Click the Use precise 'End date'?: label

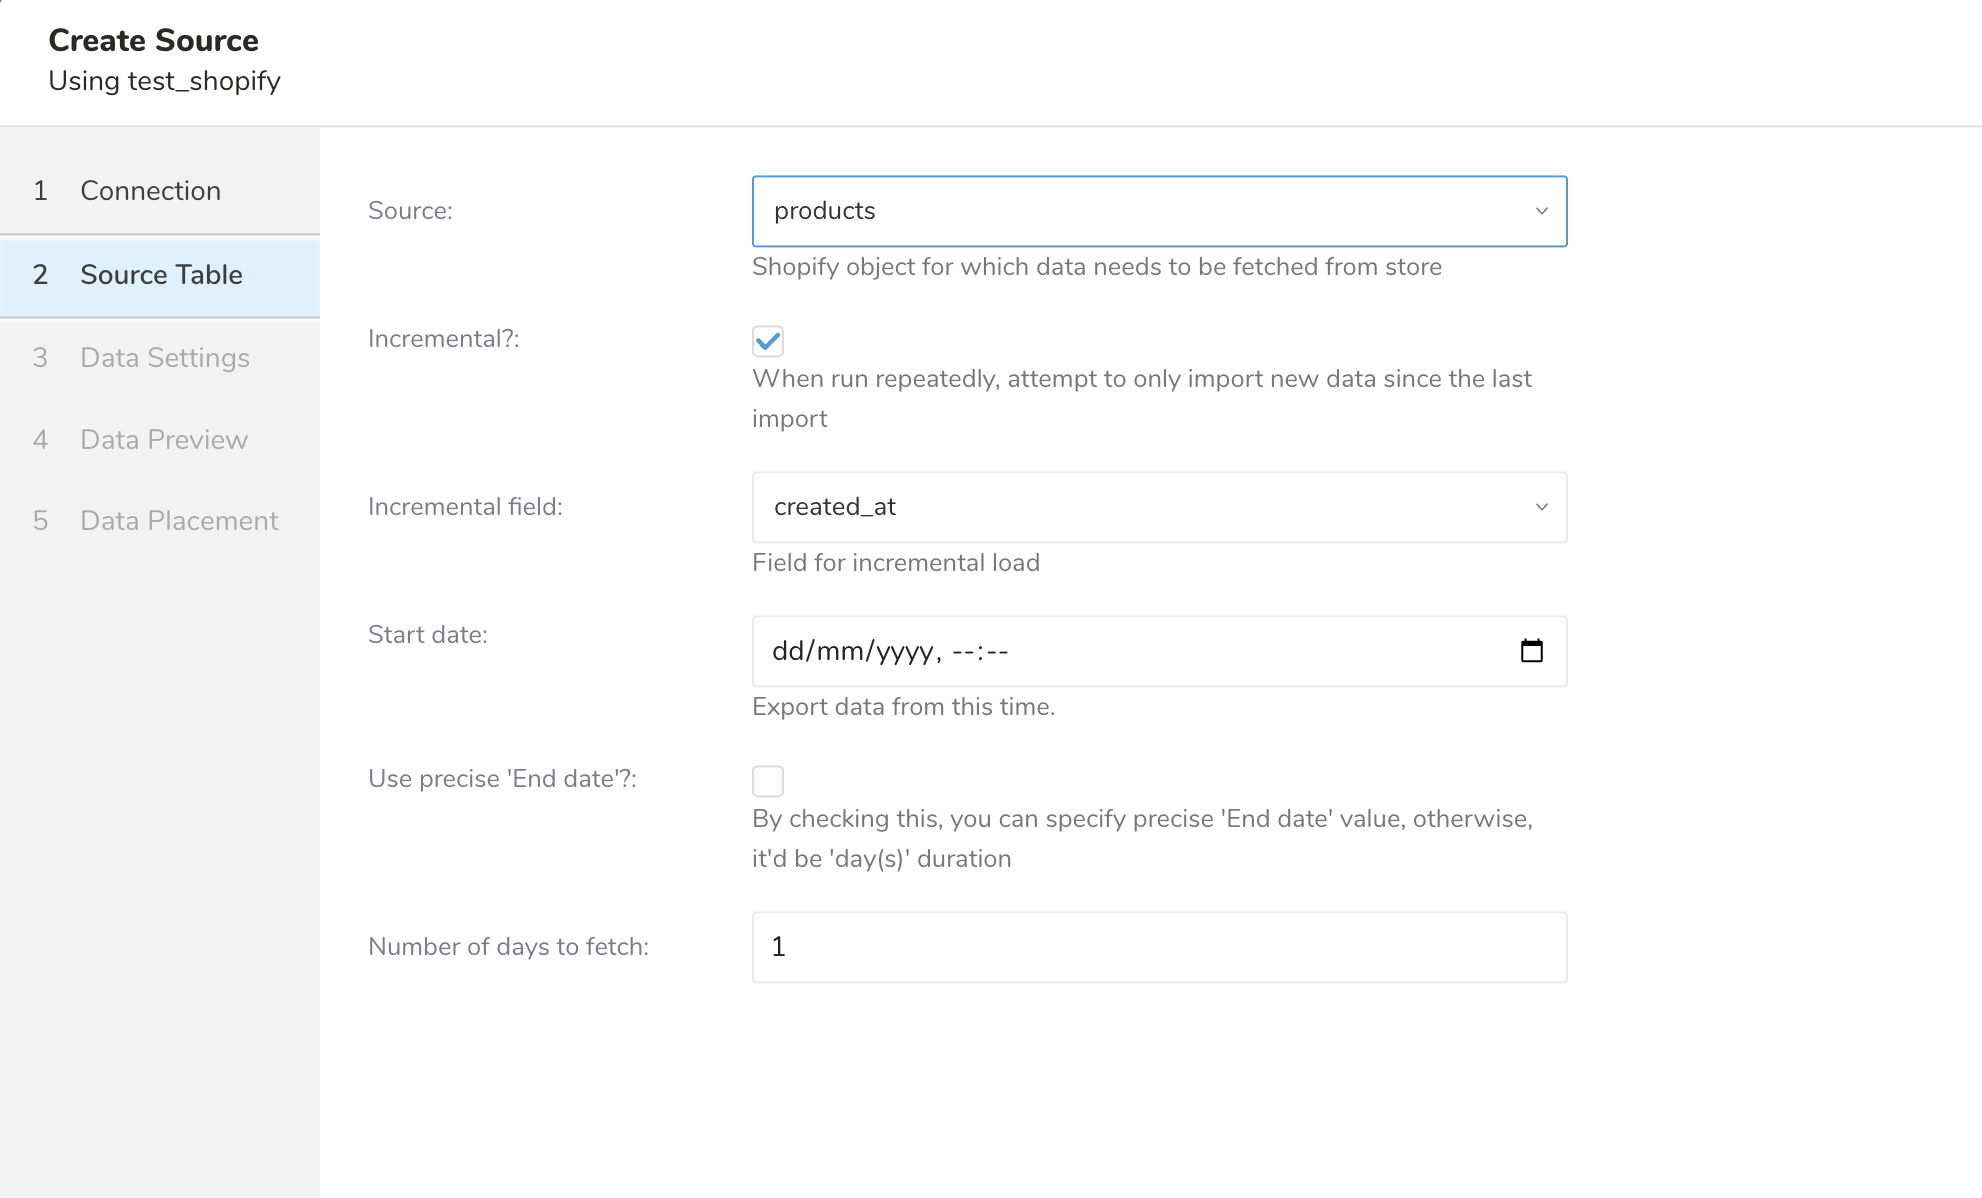point(502,779)
